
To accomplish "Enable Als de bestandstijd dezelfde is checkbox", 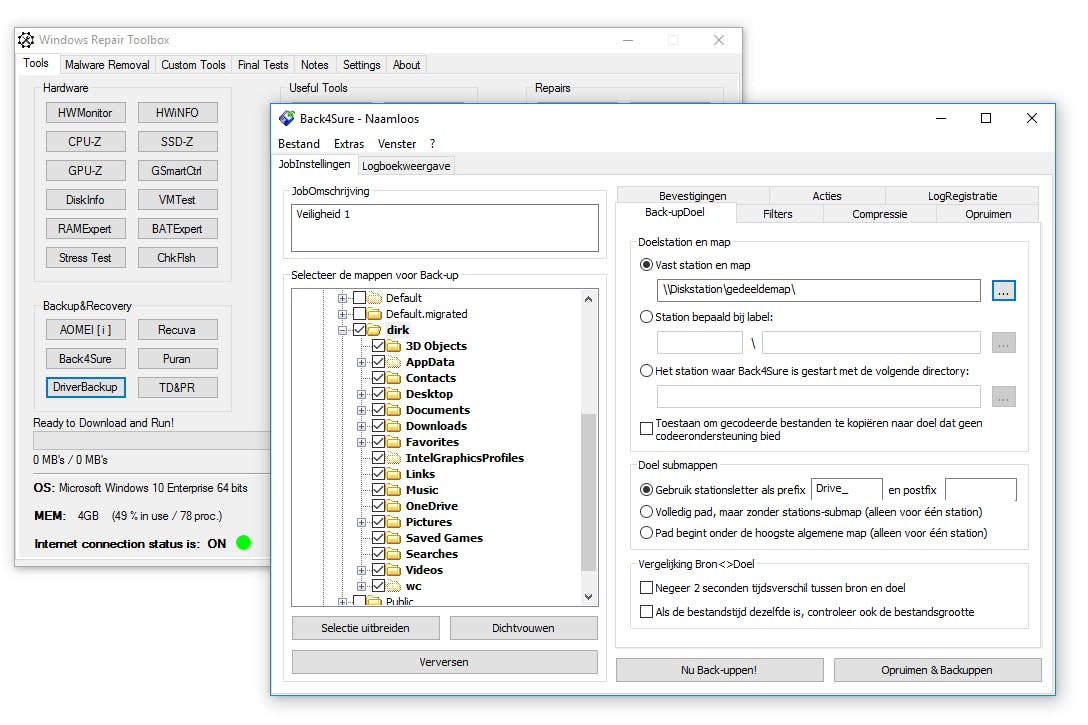I will 646,612.
